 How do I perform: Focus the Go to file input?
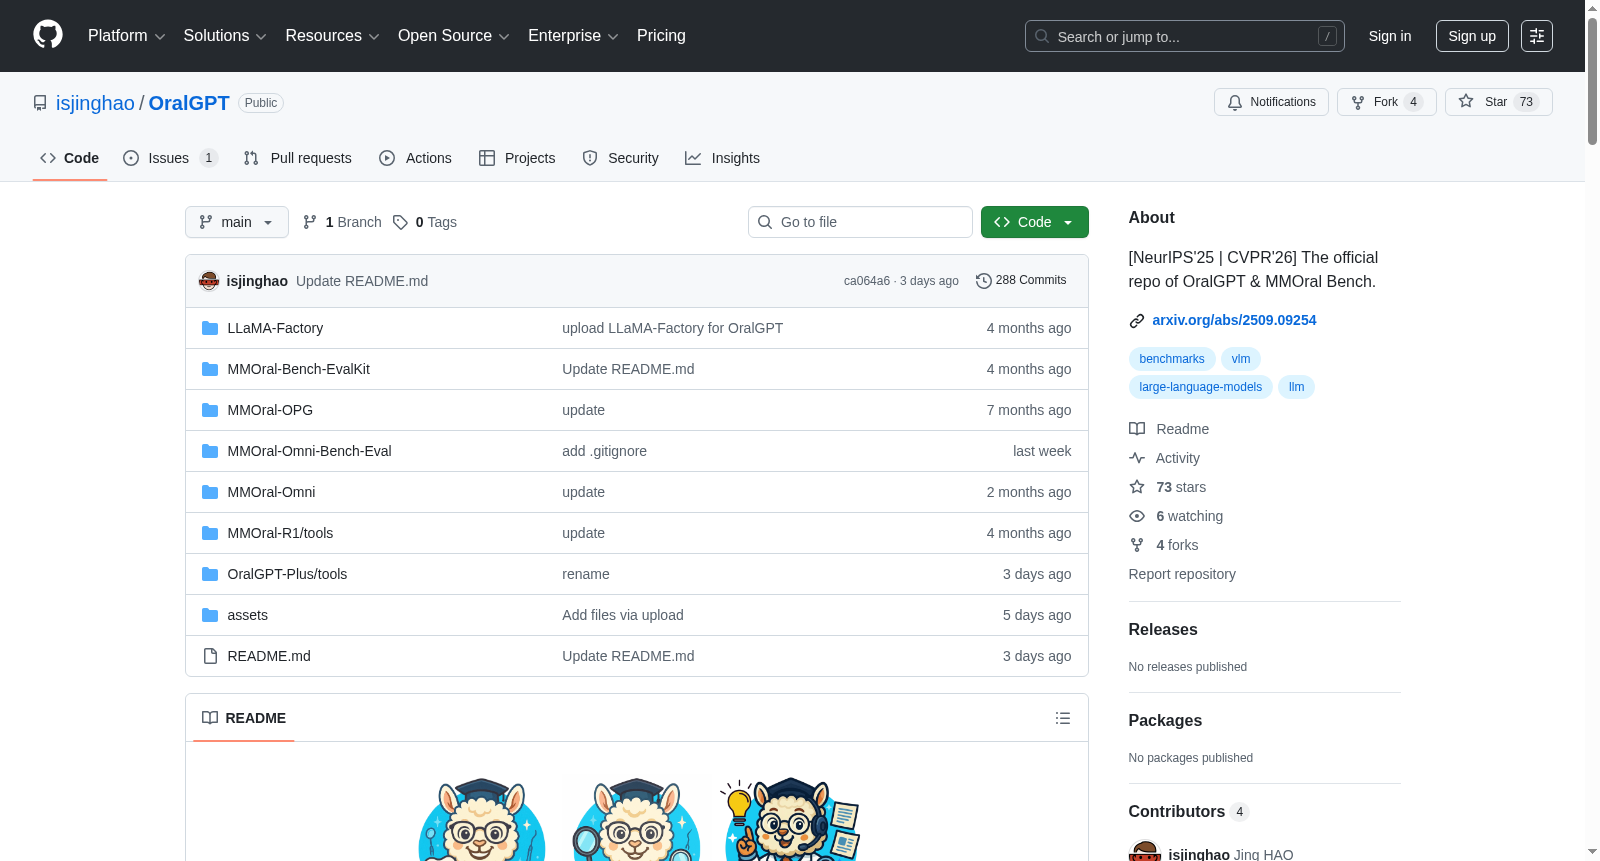point(860,222)
